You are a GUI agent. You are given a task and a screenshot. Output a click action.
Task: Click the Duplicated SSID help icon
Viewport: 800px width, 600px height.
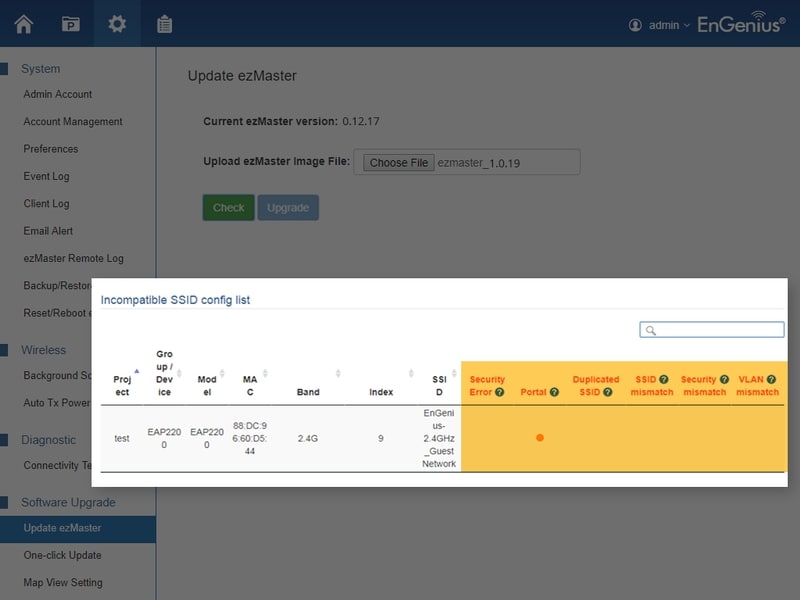pos(608,392)
